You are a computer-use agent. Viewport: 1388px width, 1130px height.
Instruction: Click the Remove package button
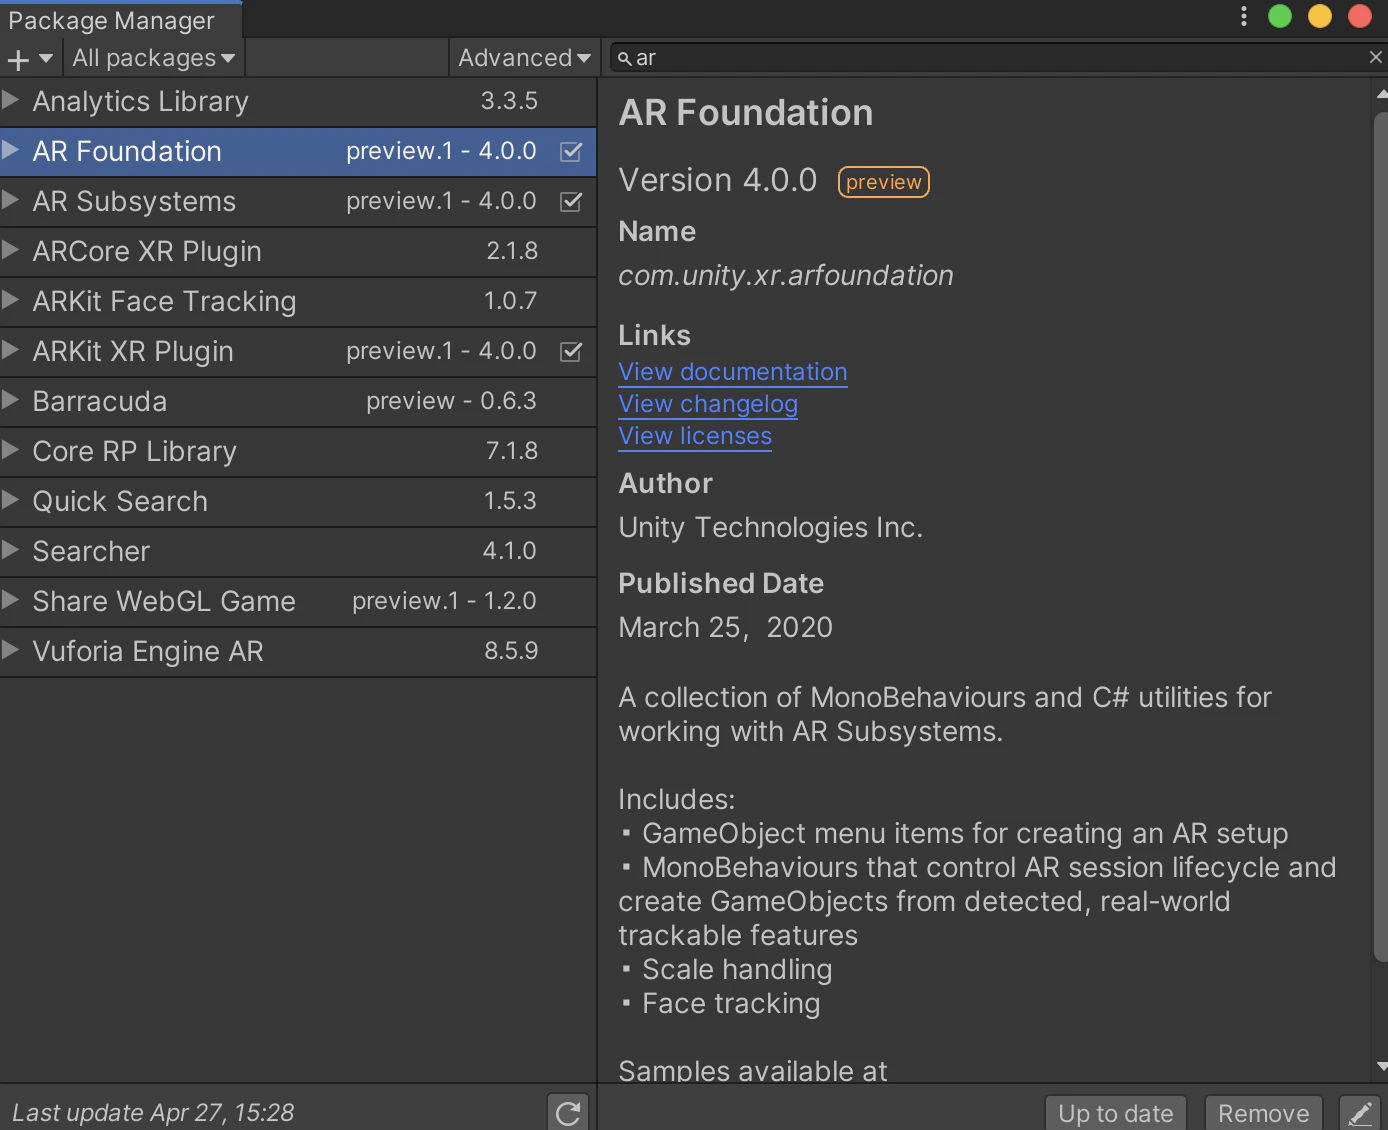pos(1264,1113)
